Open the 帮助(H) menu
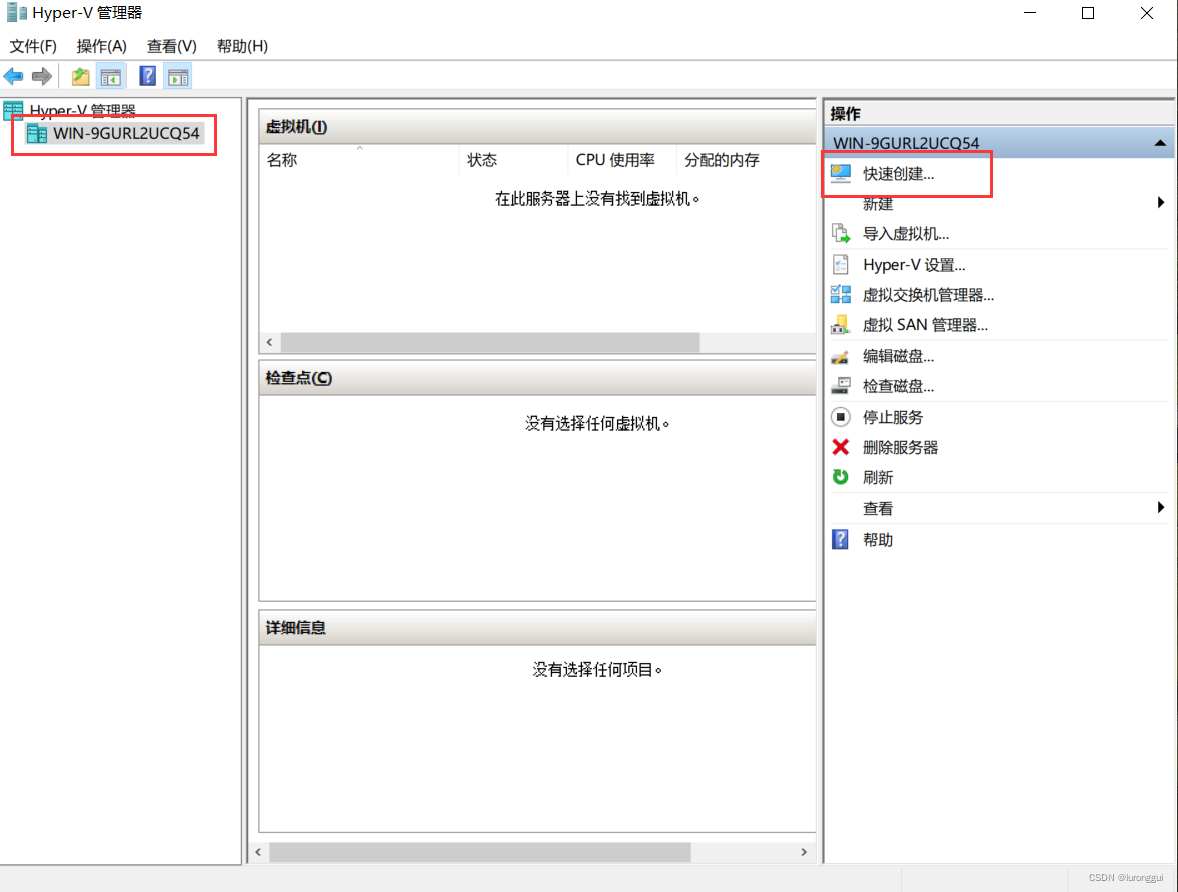 242,46
